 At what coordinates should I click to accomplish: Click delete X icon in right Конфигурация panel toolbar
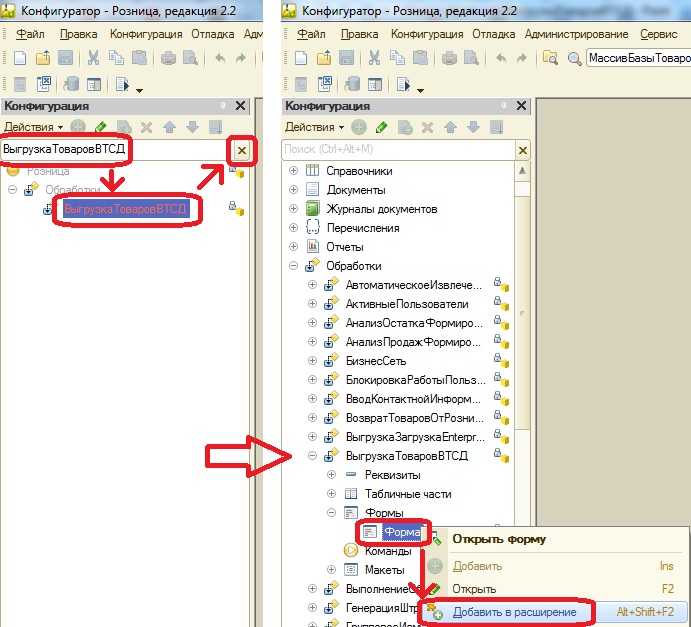[427, 127]
